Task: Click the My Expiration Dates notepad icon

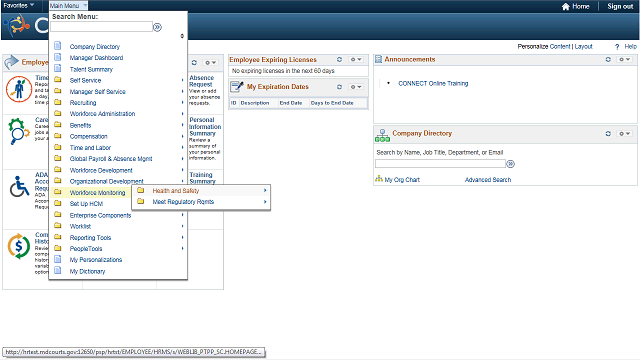Action: 237,87
